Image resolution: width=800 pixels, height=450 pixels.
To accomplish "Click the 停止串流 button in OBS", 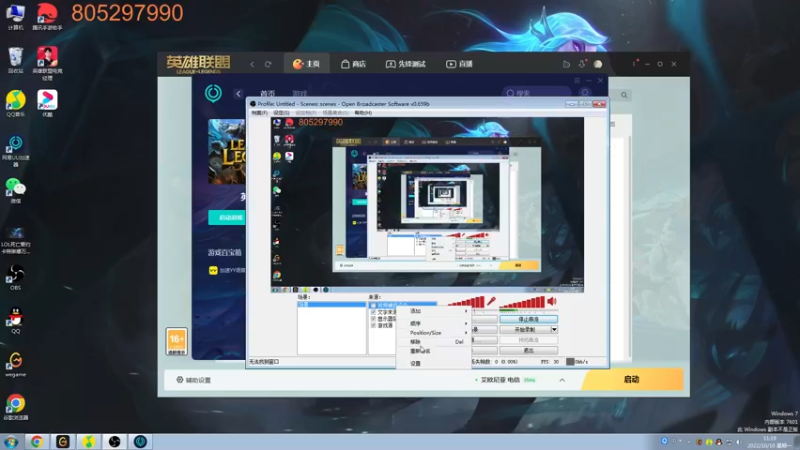I will pyautogui.click(x=528, y=319).
